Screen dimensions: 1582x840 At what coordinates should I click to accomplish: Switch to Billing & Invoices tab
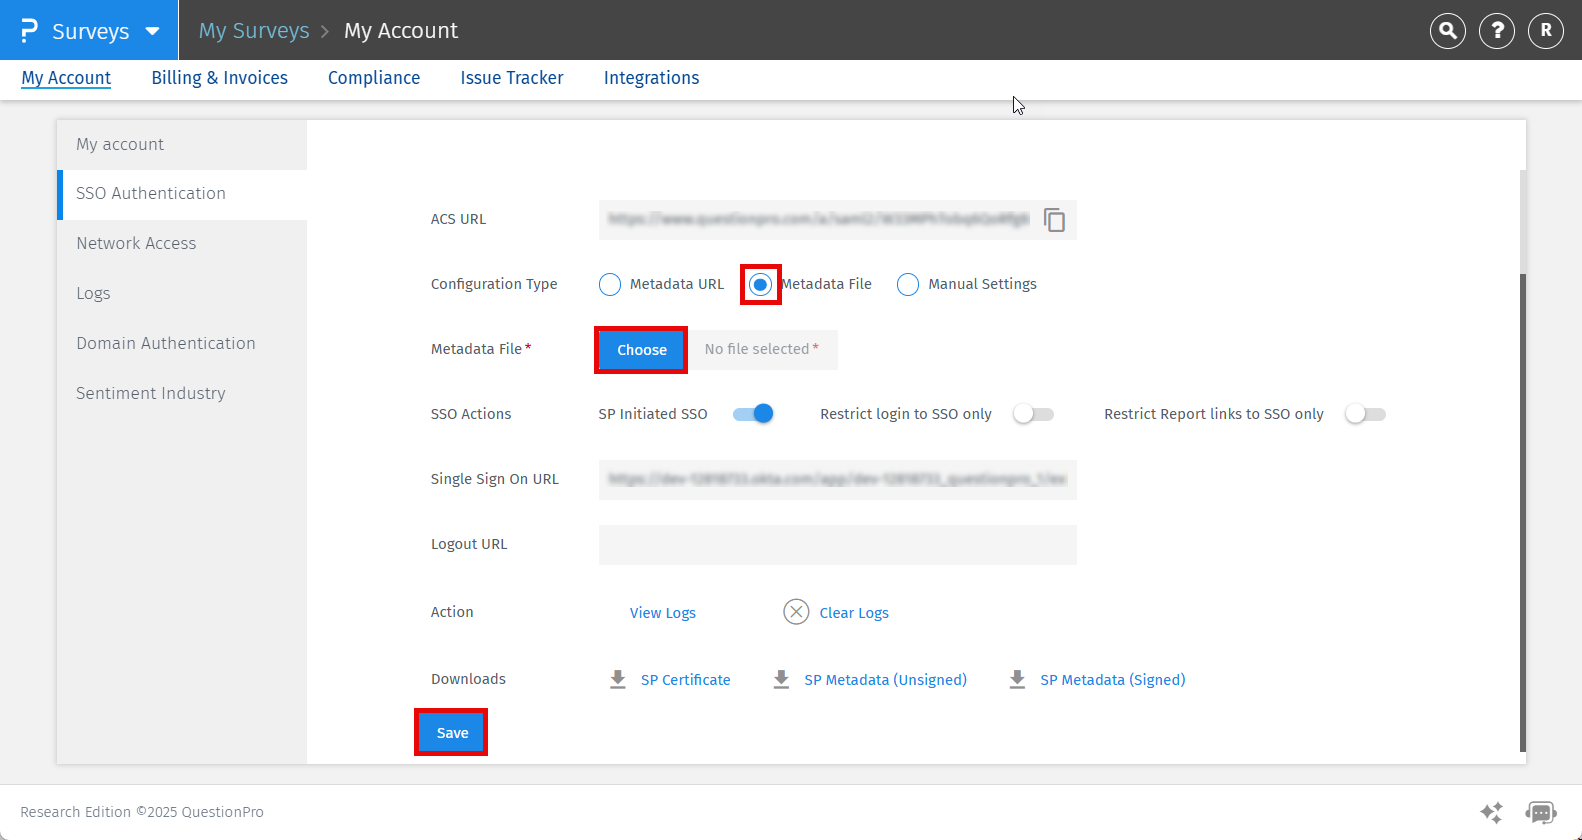coord(219,78)
